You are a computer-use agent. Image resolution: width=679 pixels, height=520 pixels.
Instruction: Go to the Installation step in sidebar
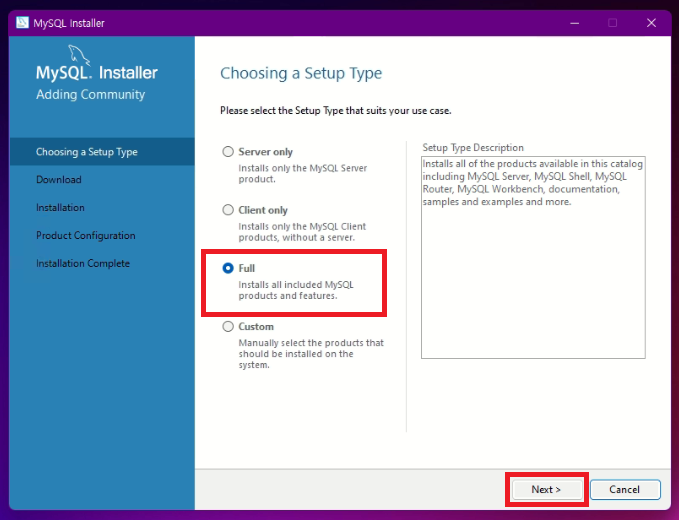pos(60,207)
